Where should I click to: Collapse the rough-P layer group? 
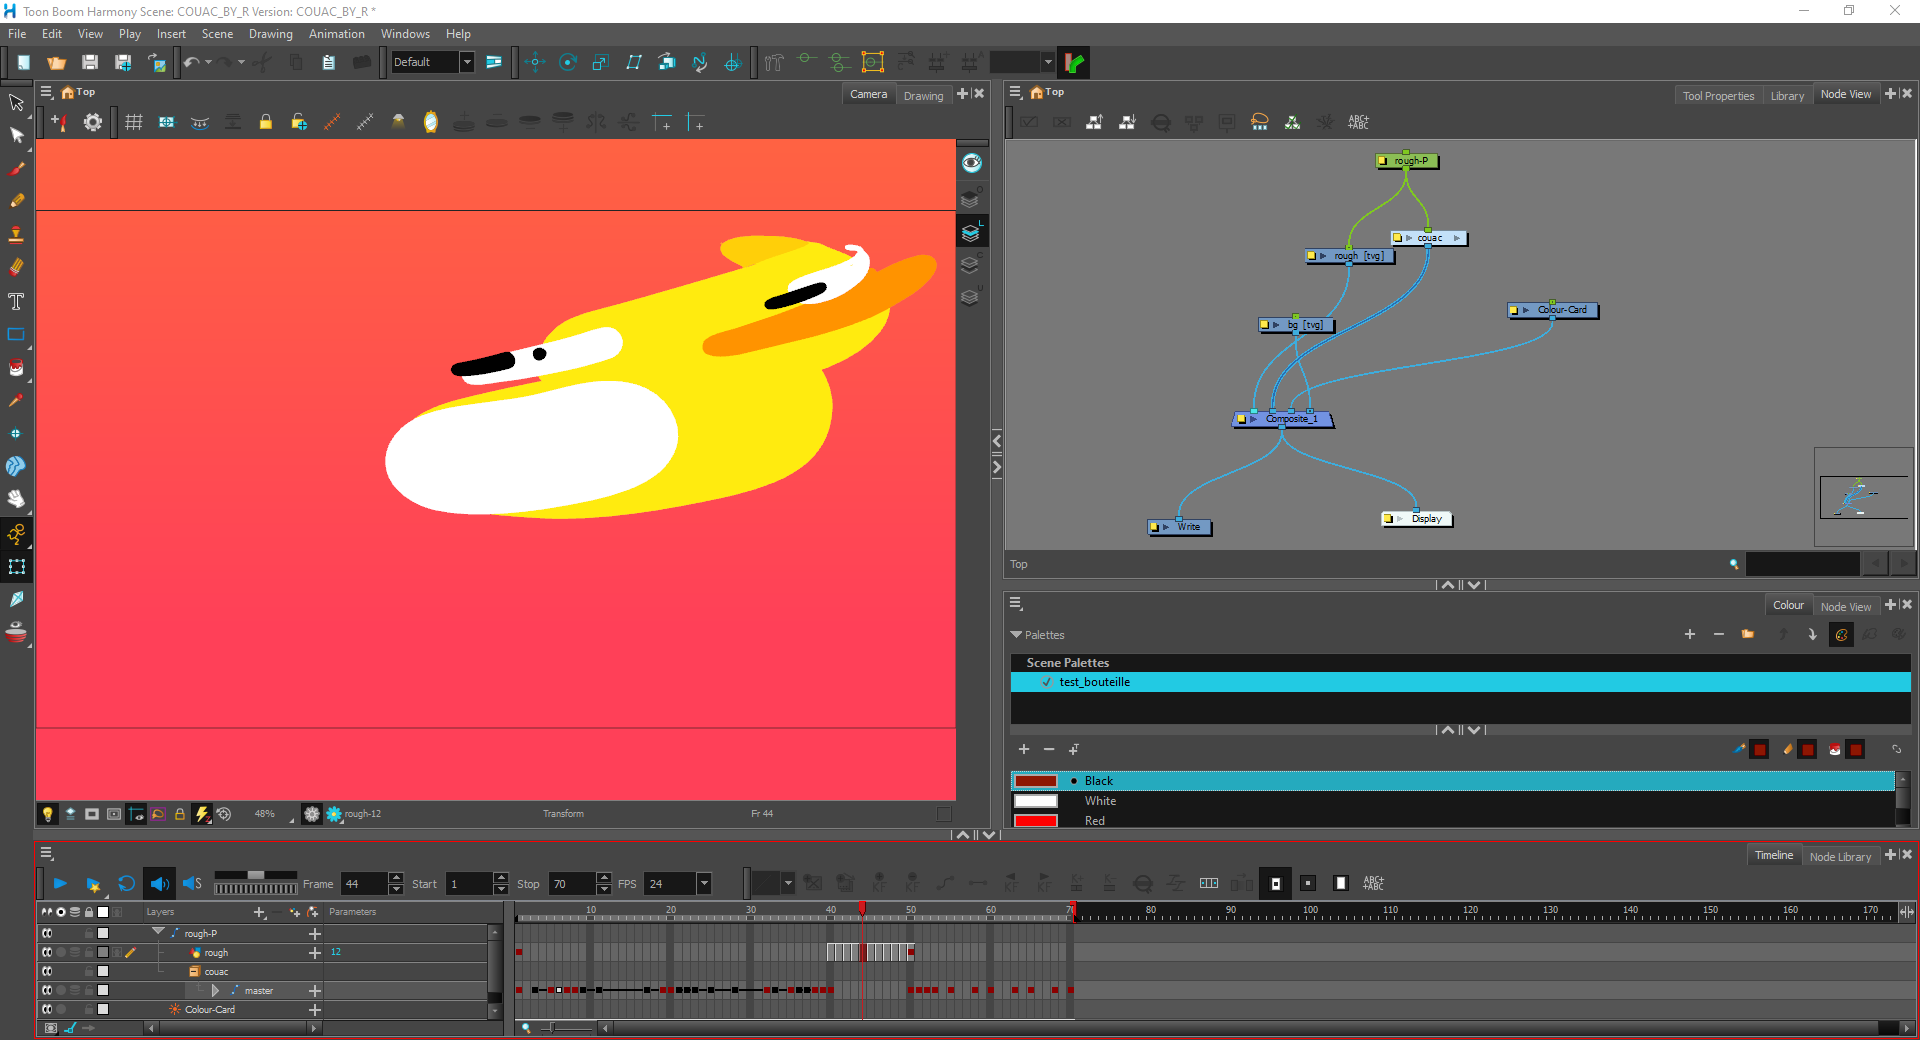point(158,932)
